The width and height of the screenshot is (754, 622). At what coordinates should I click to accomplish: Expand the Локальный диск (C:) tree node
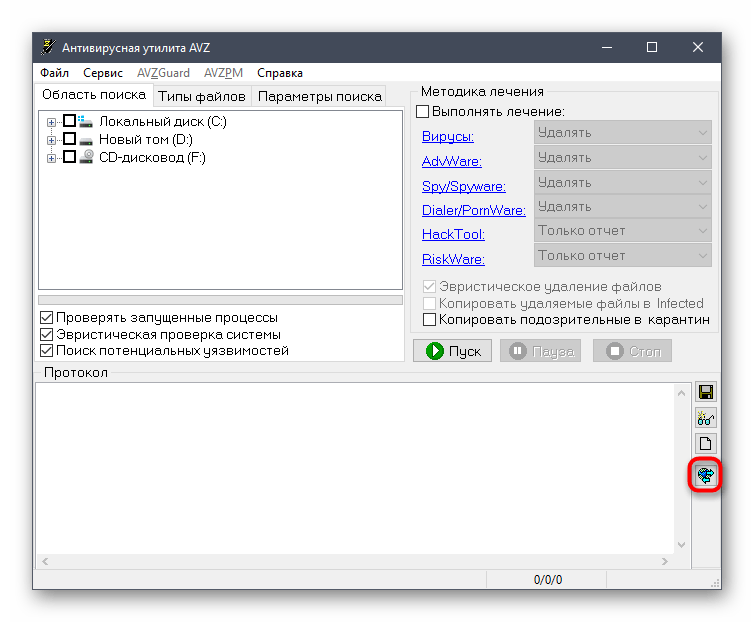point(51,122)
